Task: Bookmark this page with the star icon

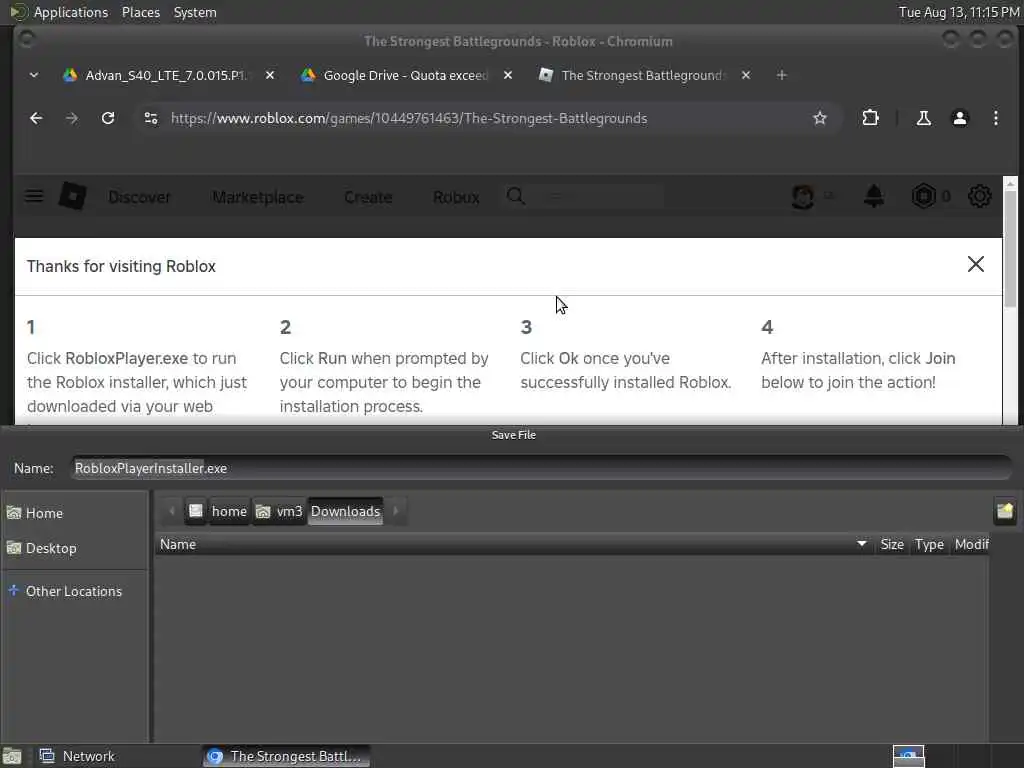Action: [820, 118]
